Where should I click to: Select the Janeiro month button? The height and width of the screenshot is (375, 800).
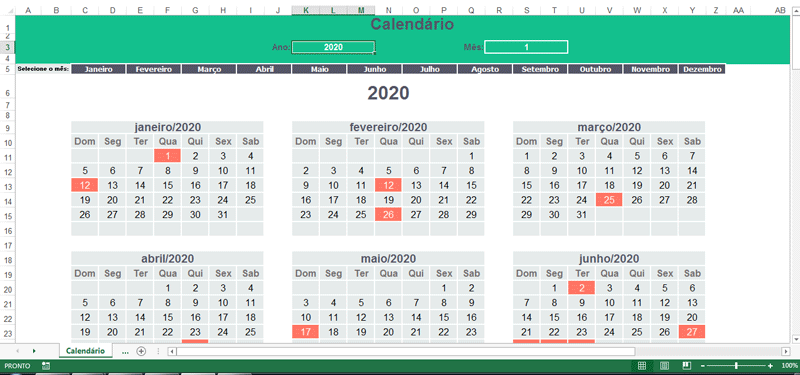click(x=98, y=69)
